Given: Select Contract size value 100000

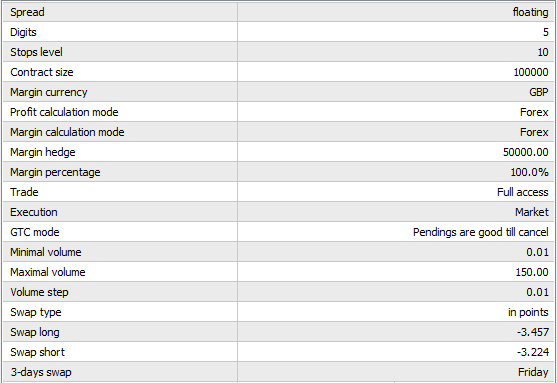Looking at the screenshot, I should point(531,72).
